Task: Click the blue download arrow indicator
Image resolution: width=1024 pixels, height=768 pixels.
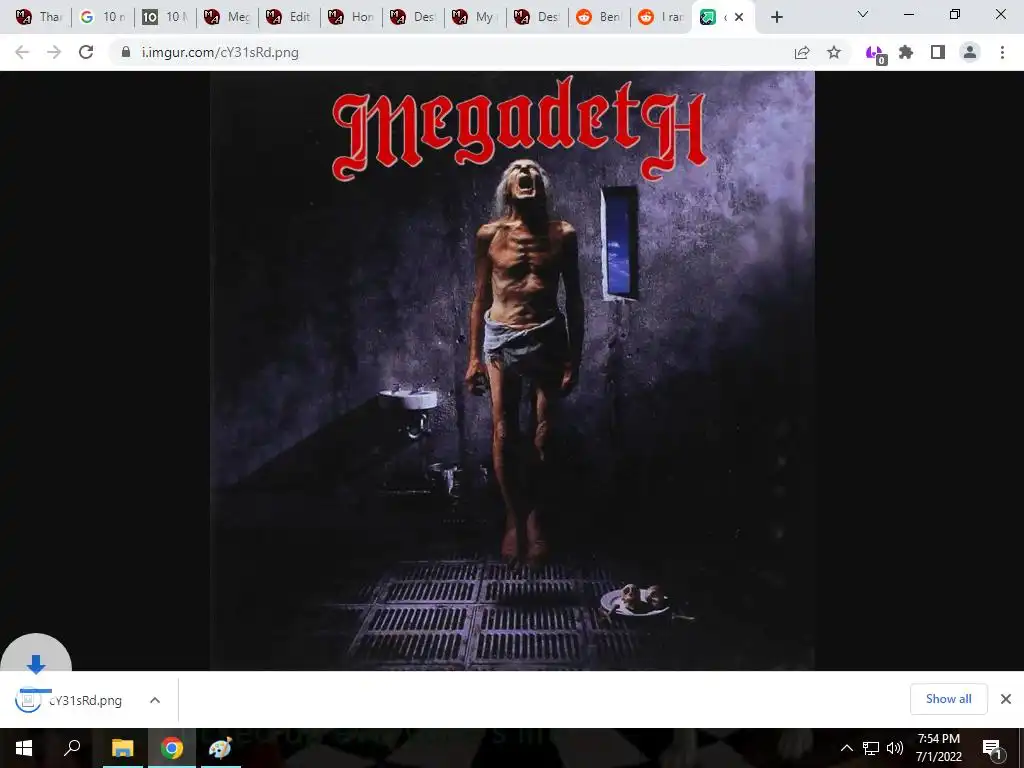Action: coord(36,663)
